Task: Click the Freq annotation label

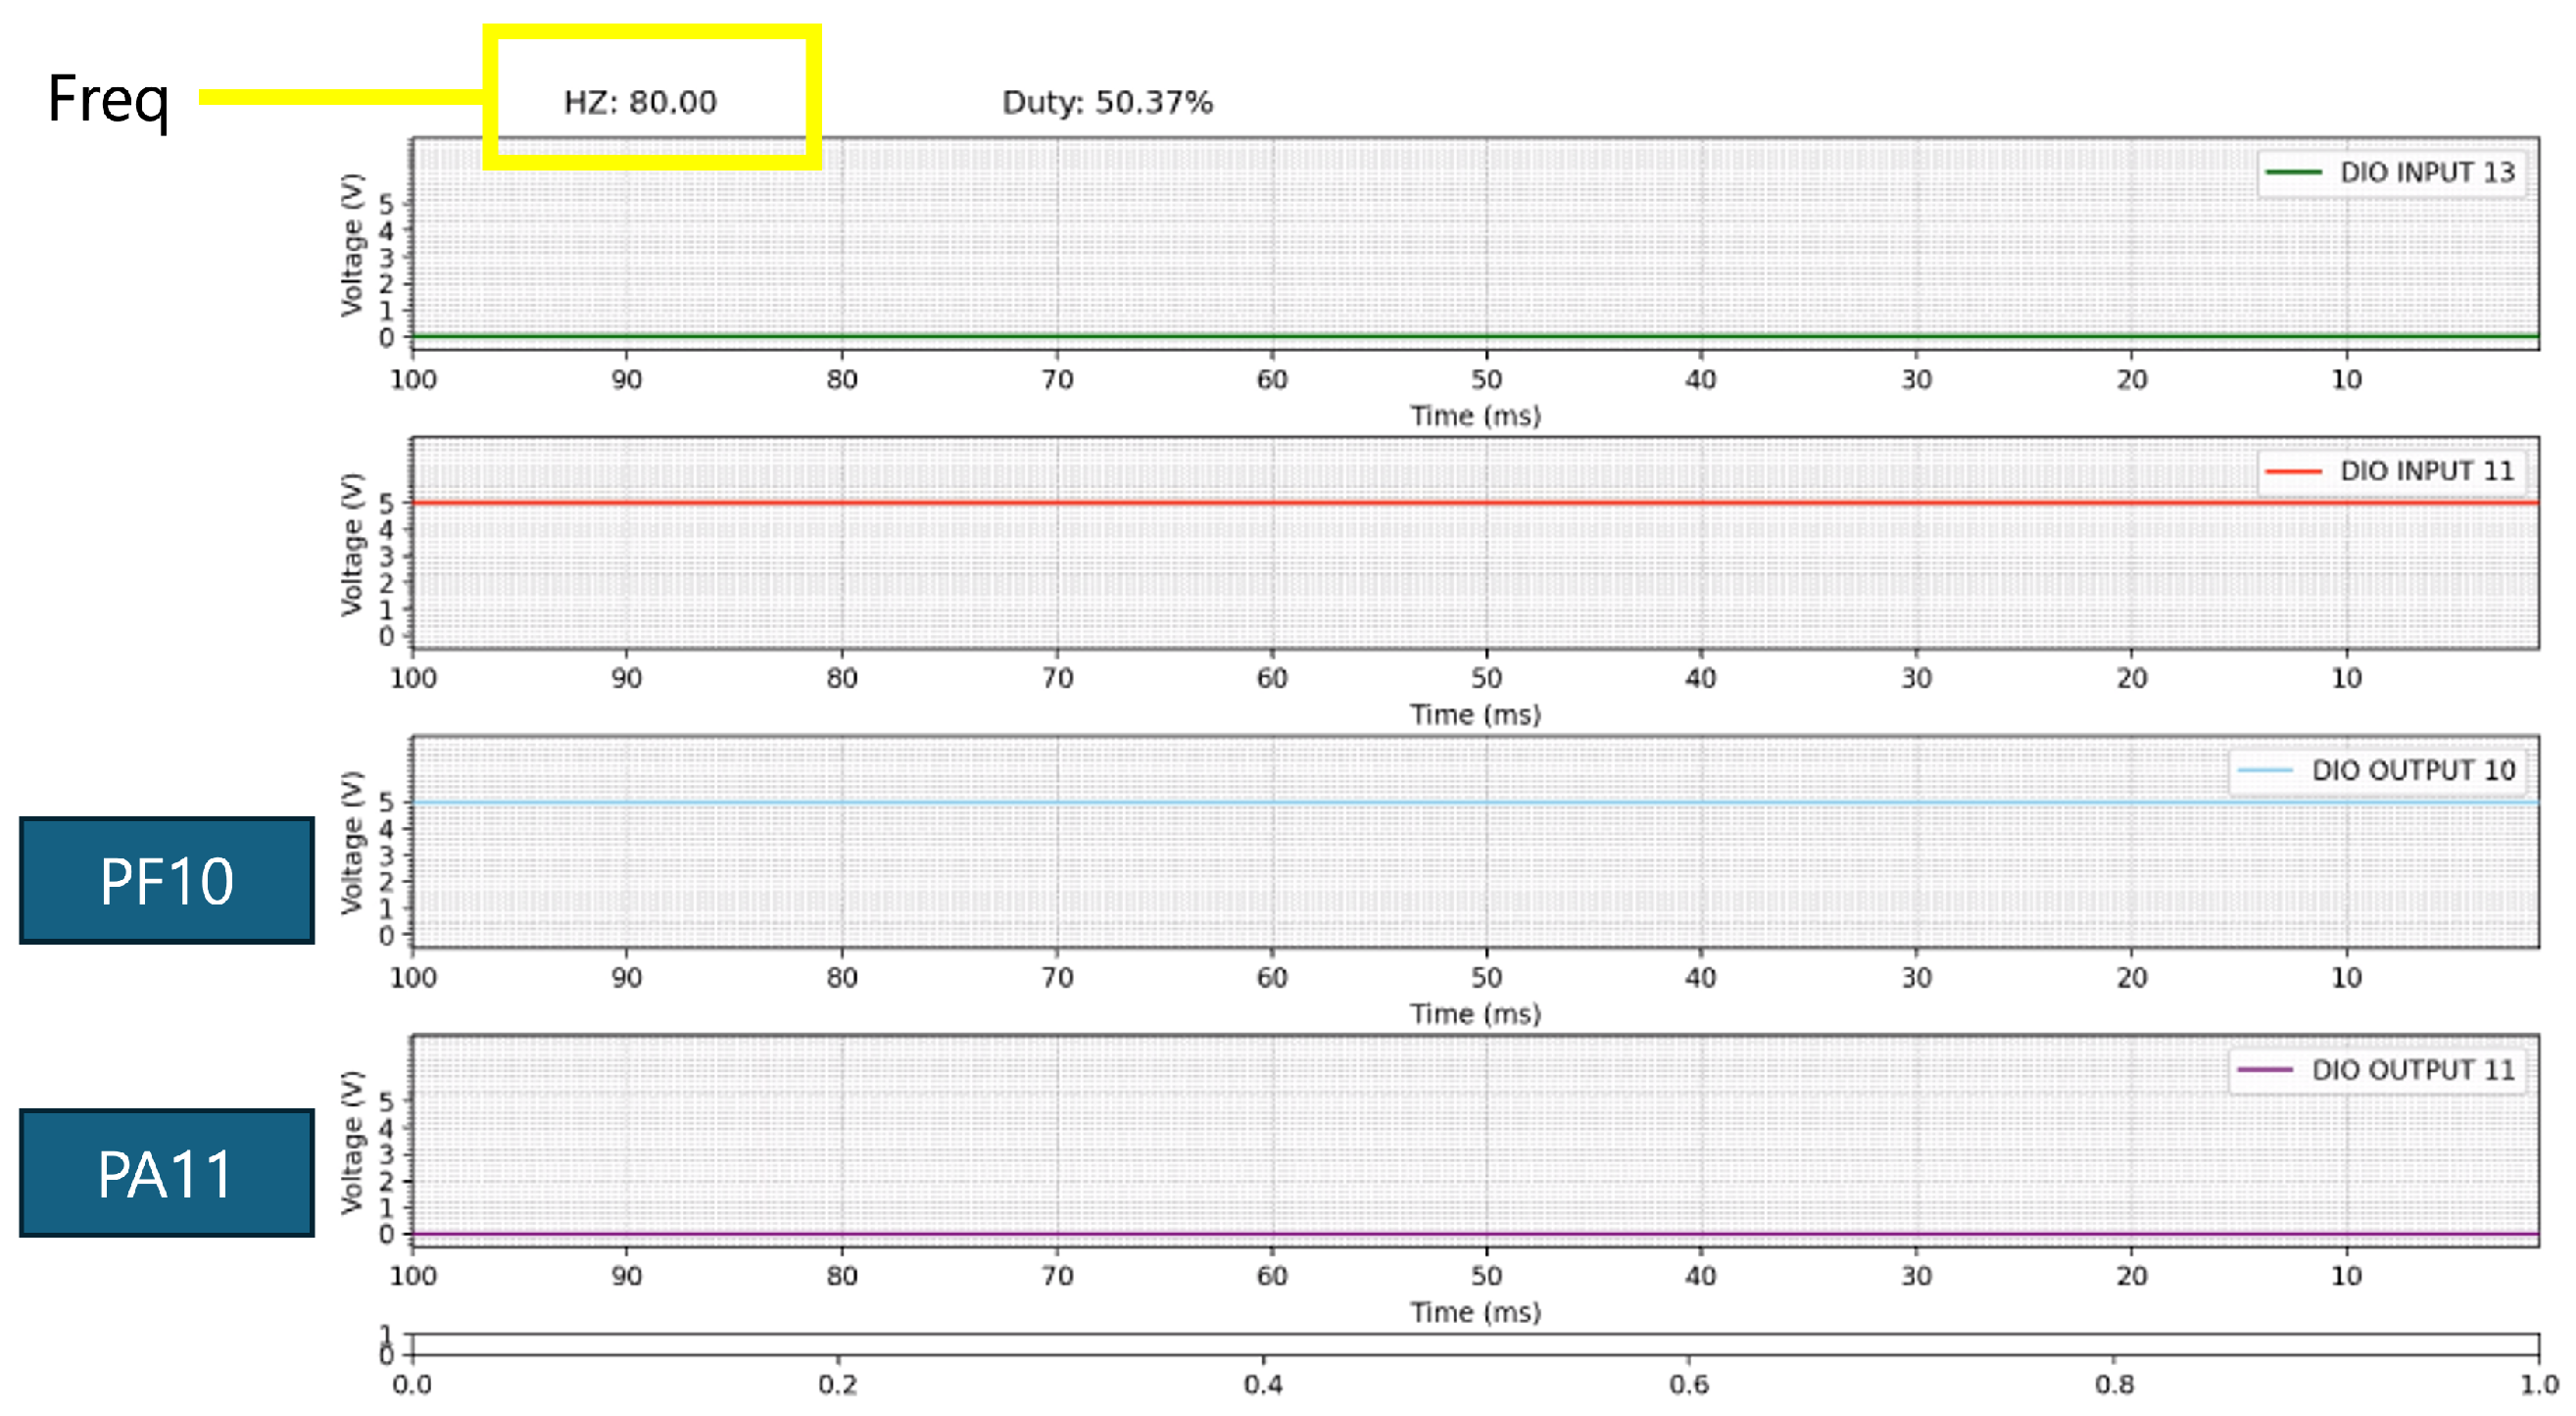Action: click(x=108, y=100)
